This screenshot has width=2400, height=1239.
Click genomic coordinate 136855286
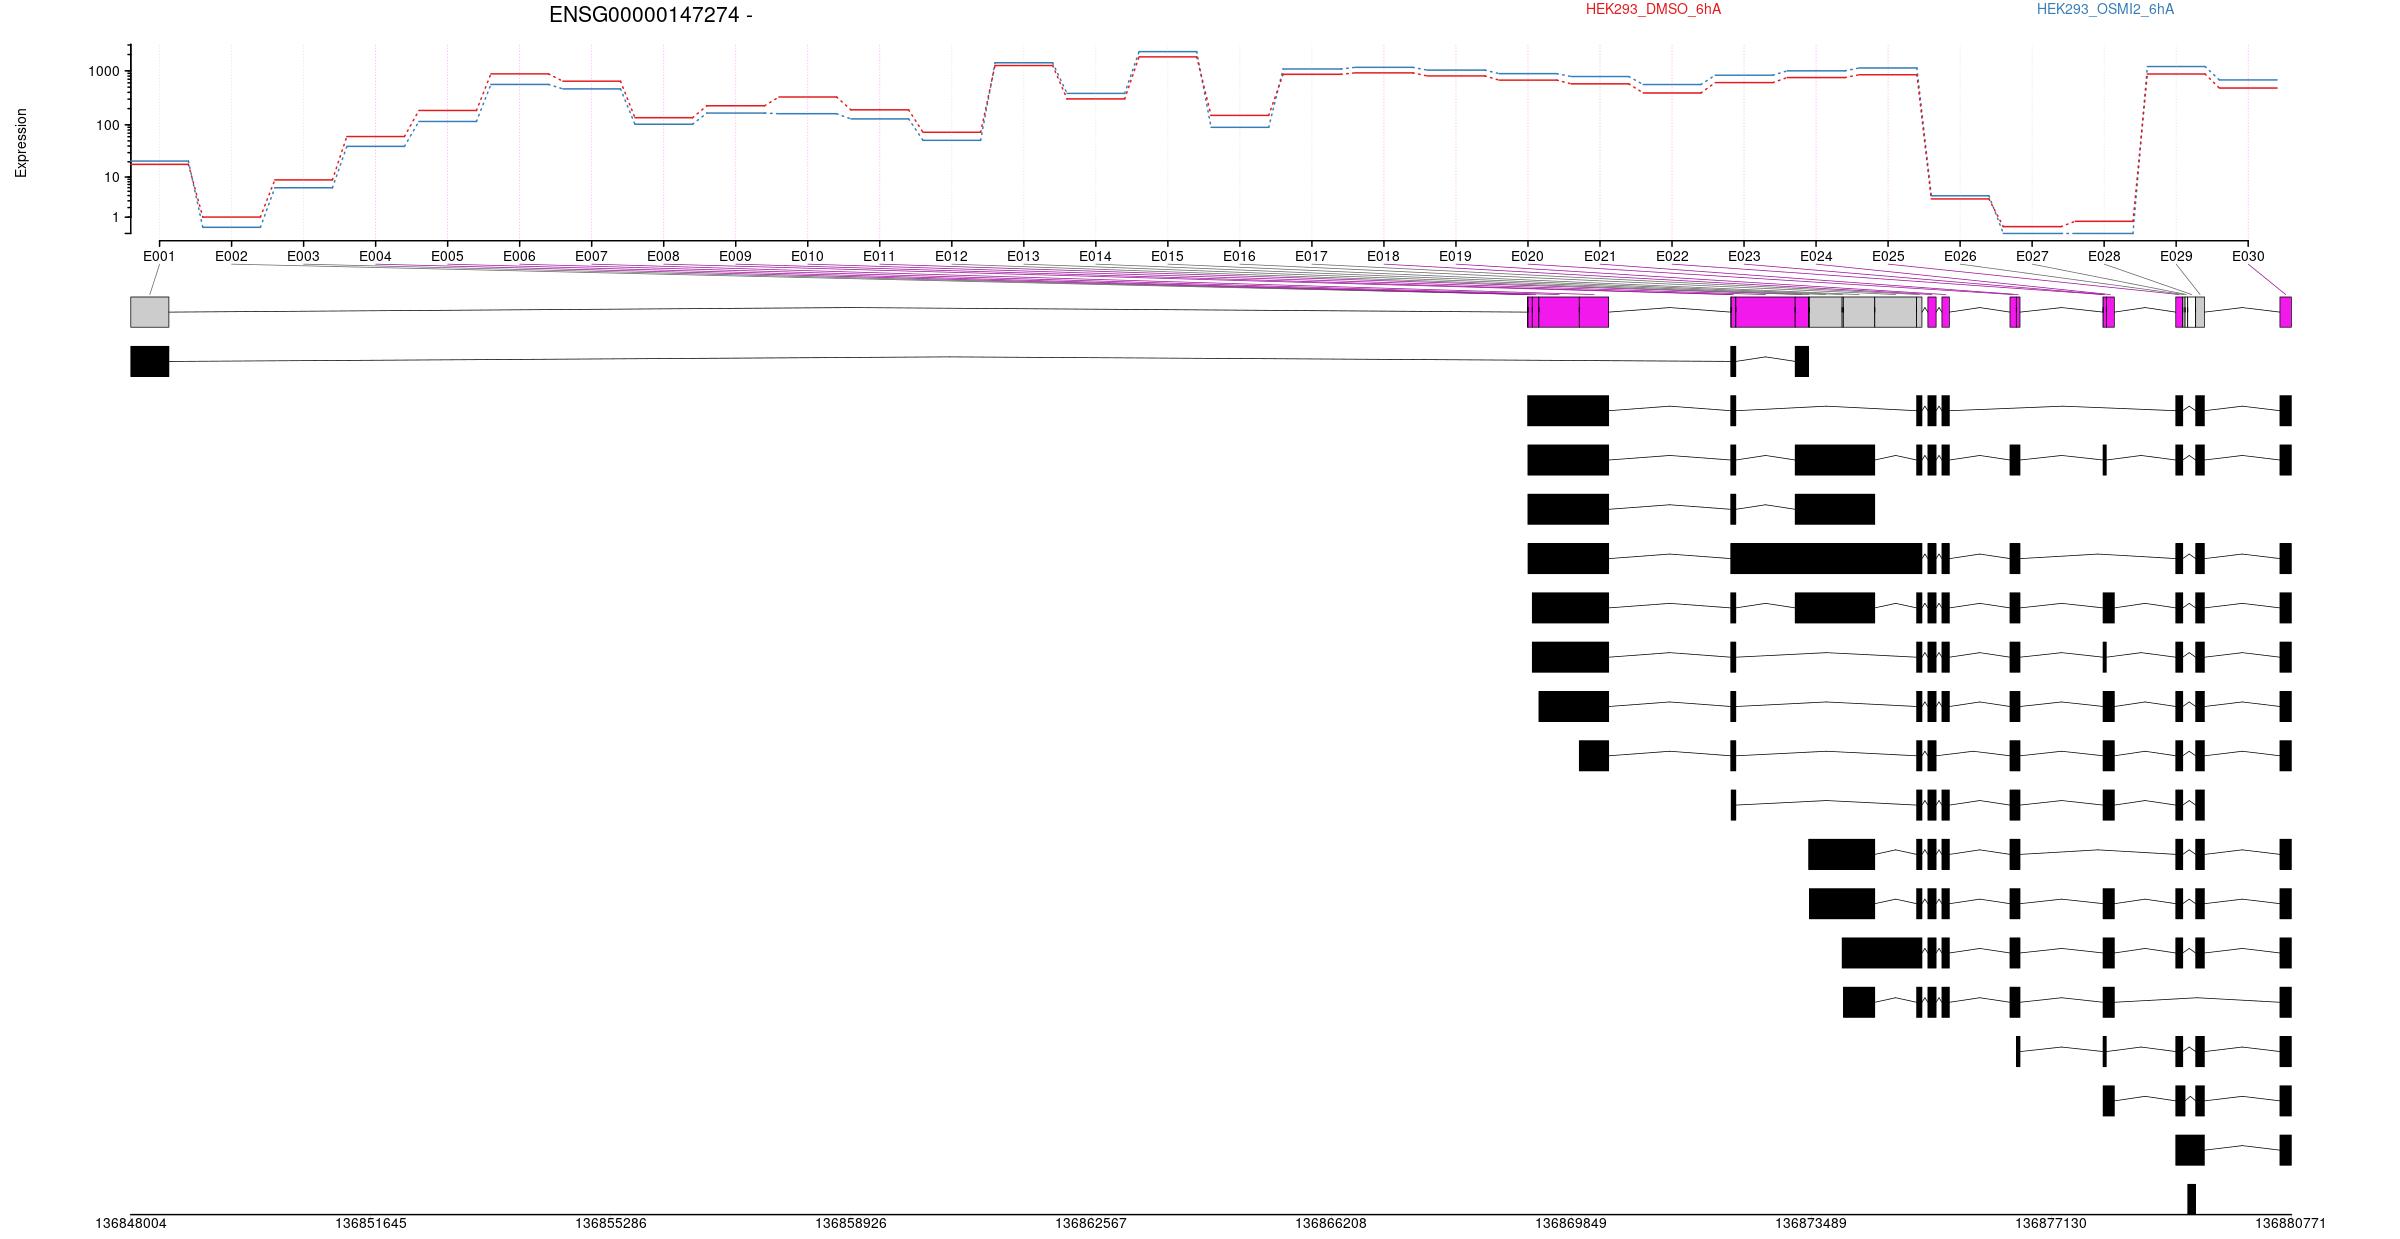(x=611, y=1223)
